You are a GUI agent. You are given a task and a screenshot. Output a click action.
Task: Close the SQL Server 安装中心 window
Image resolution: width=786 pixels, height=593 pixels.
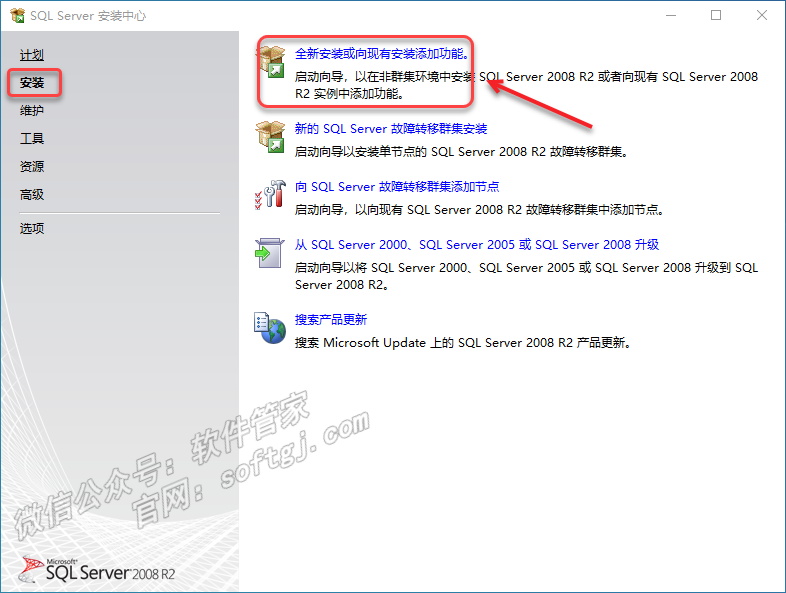tap(761, 16)
